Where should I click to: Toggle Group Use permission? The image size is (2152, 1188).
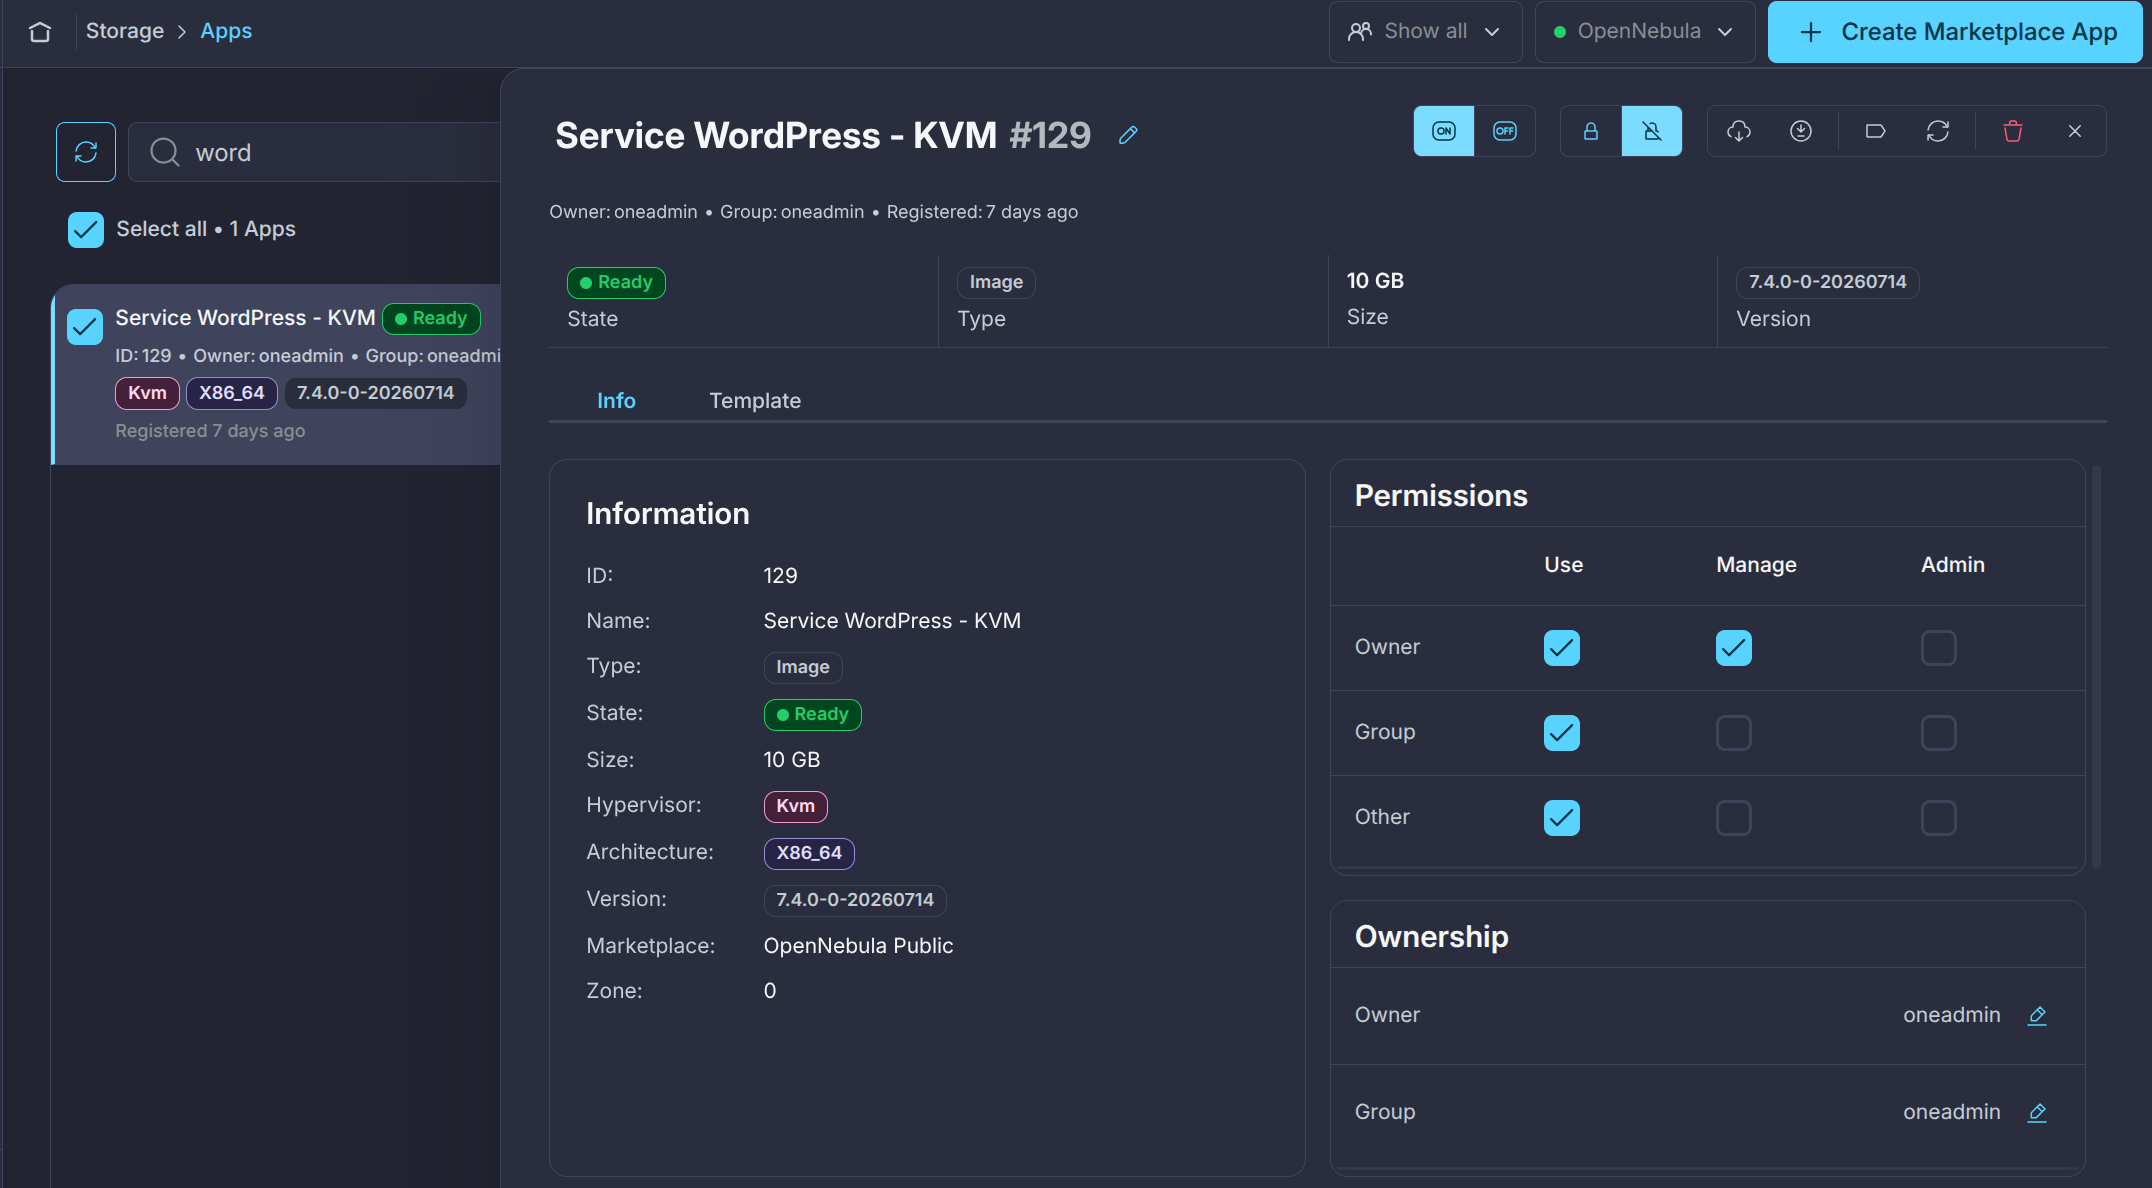point(1562,733)
